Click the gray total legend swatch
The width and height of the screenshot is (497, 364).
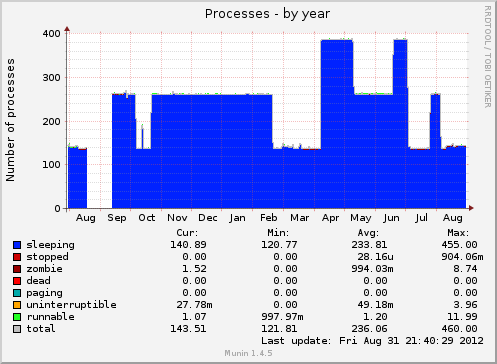(17, 329)
